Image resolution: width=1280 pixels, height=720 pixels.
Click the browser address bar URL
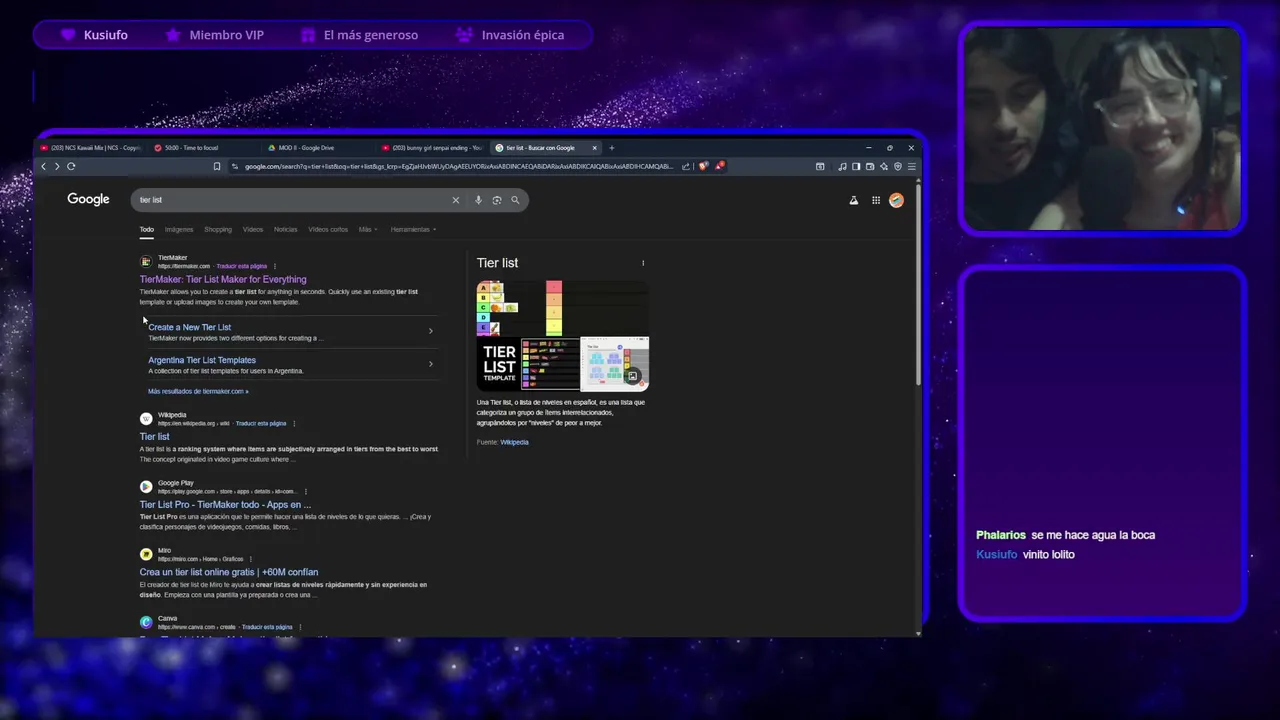(459, 166)
